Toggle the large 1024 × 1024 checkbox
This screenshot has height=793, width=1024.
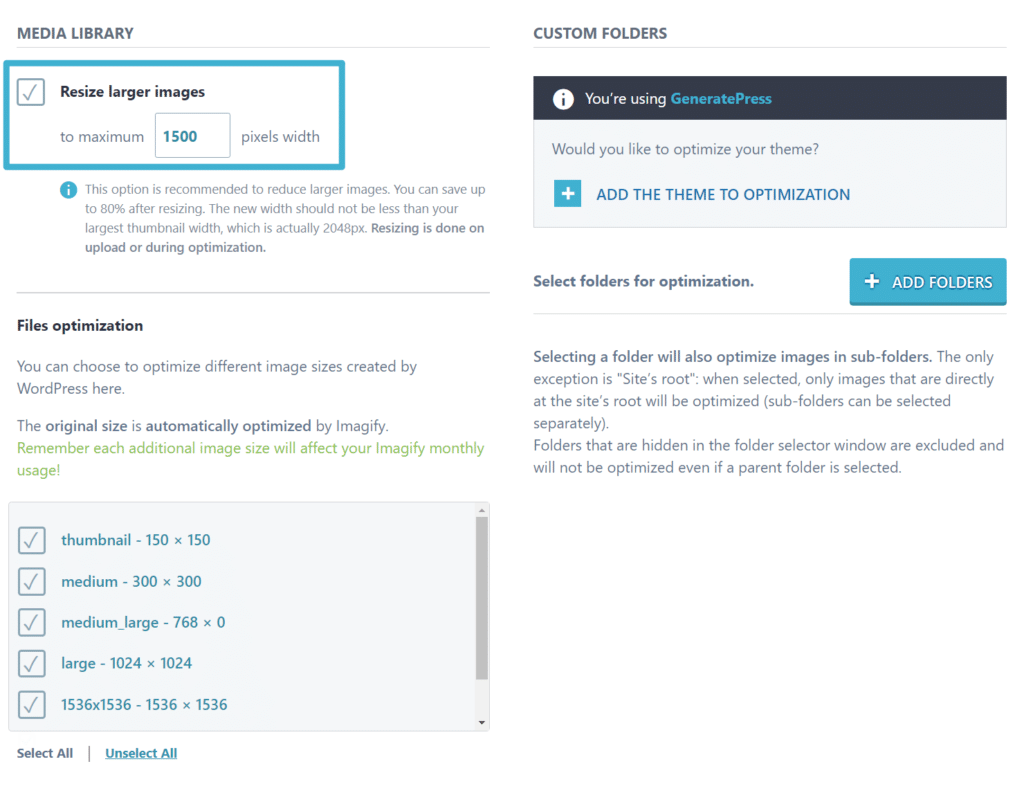click(32, 663)
